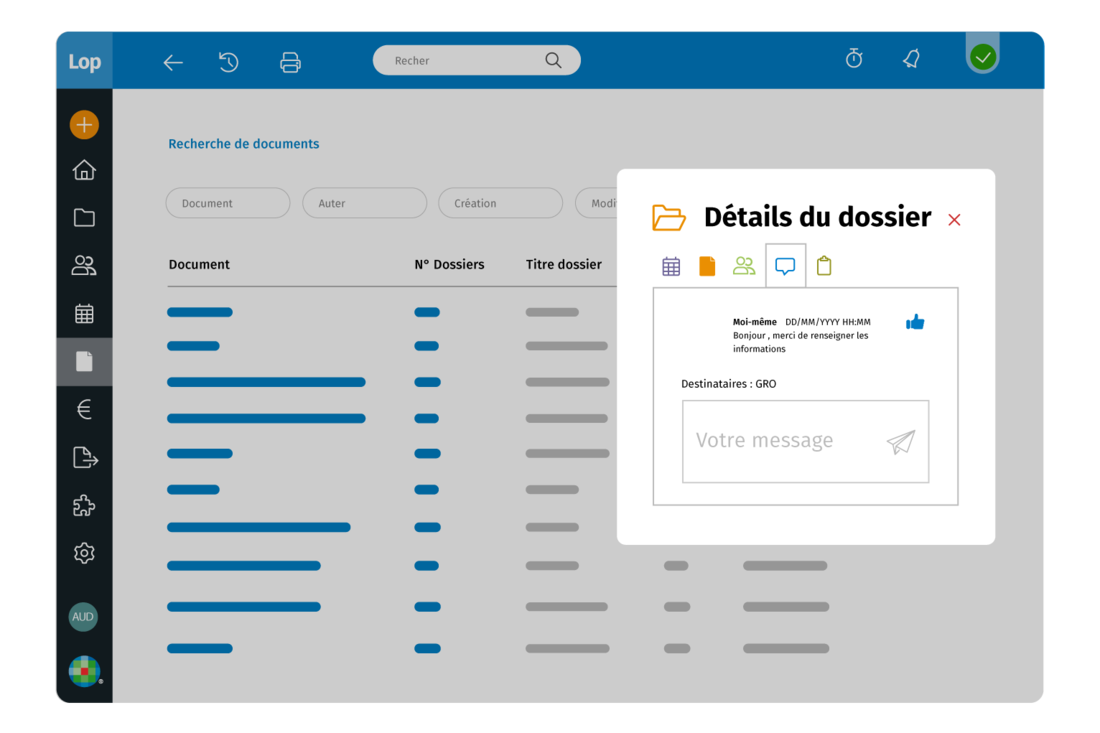
Task: Click the printer icon
Action: [x=290, y=62]
